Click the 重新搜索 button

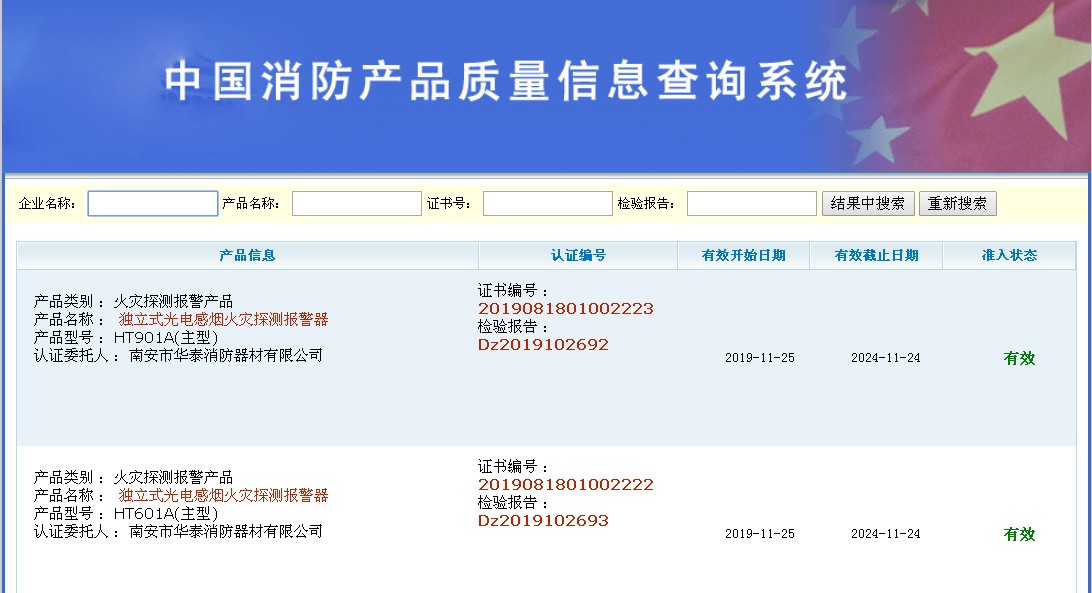coord(958,203)
